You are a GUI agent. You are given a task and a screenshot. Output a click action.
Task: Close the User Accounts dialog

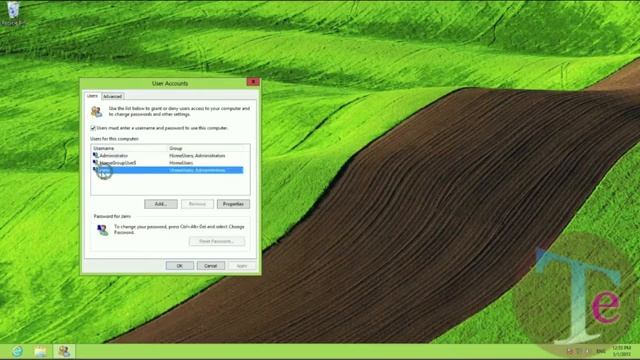[253, 82]
